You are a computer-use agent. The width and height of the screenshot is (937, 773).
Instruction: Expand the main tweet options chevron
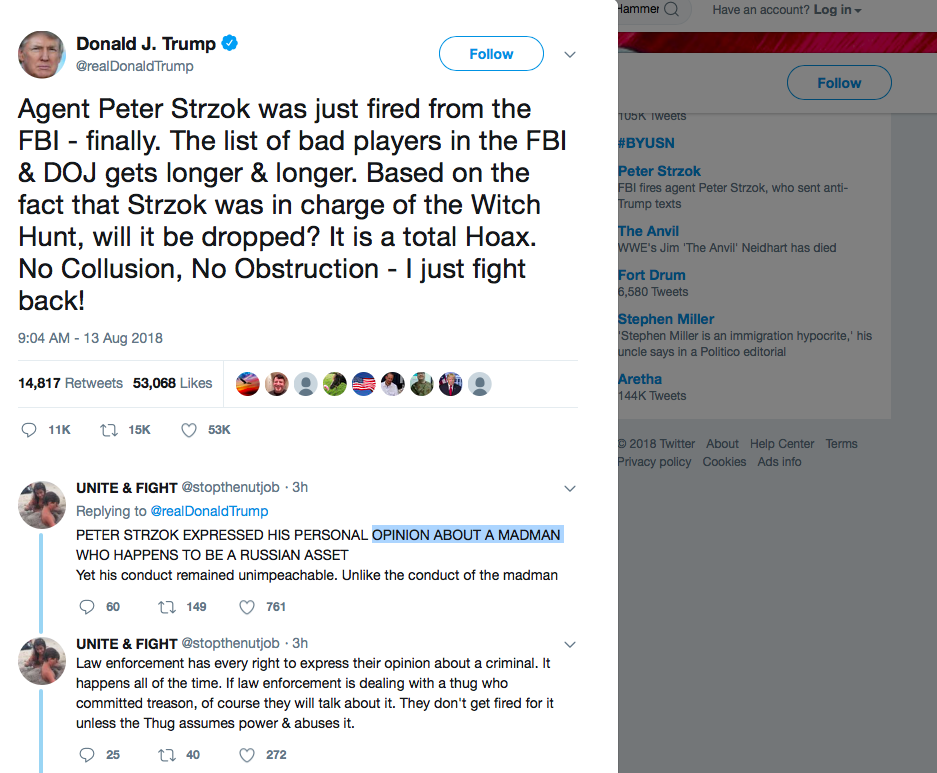click(x=570, y=54)
